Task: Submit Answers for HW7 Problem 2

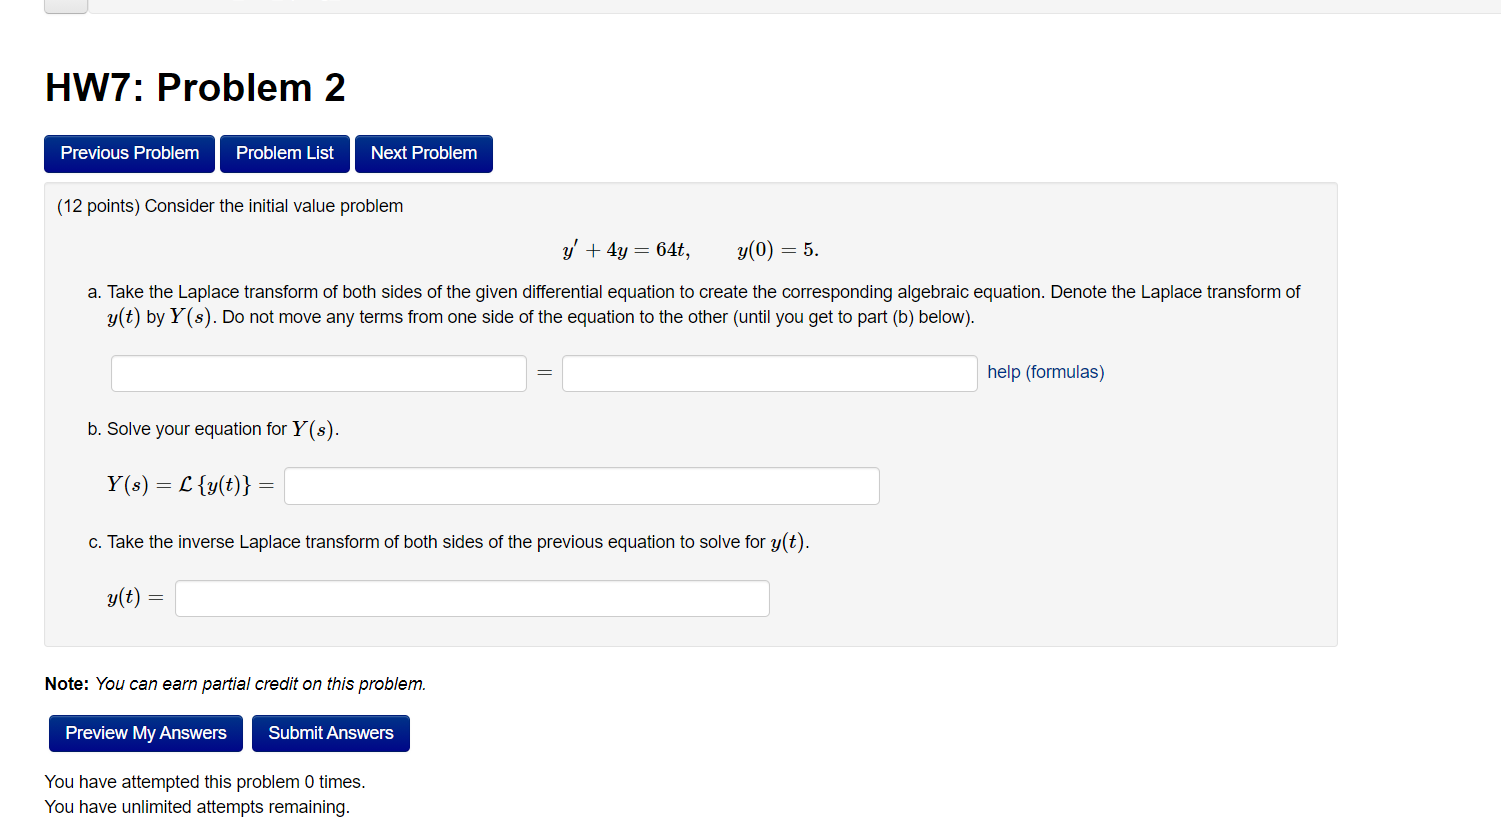Action: 330,733
